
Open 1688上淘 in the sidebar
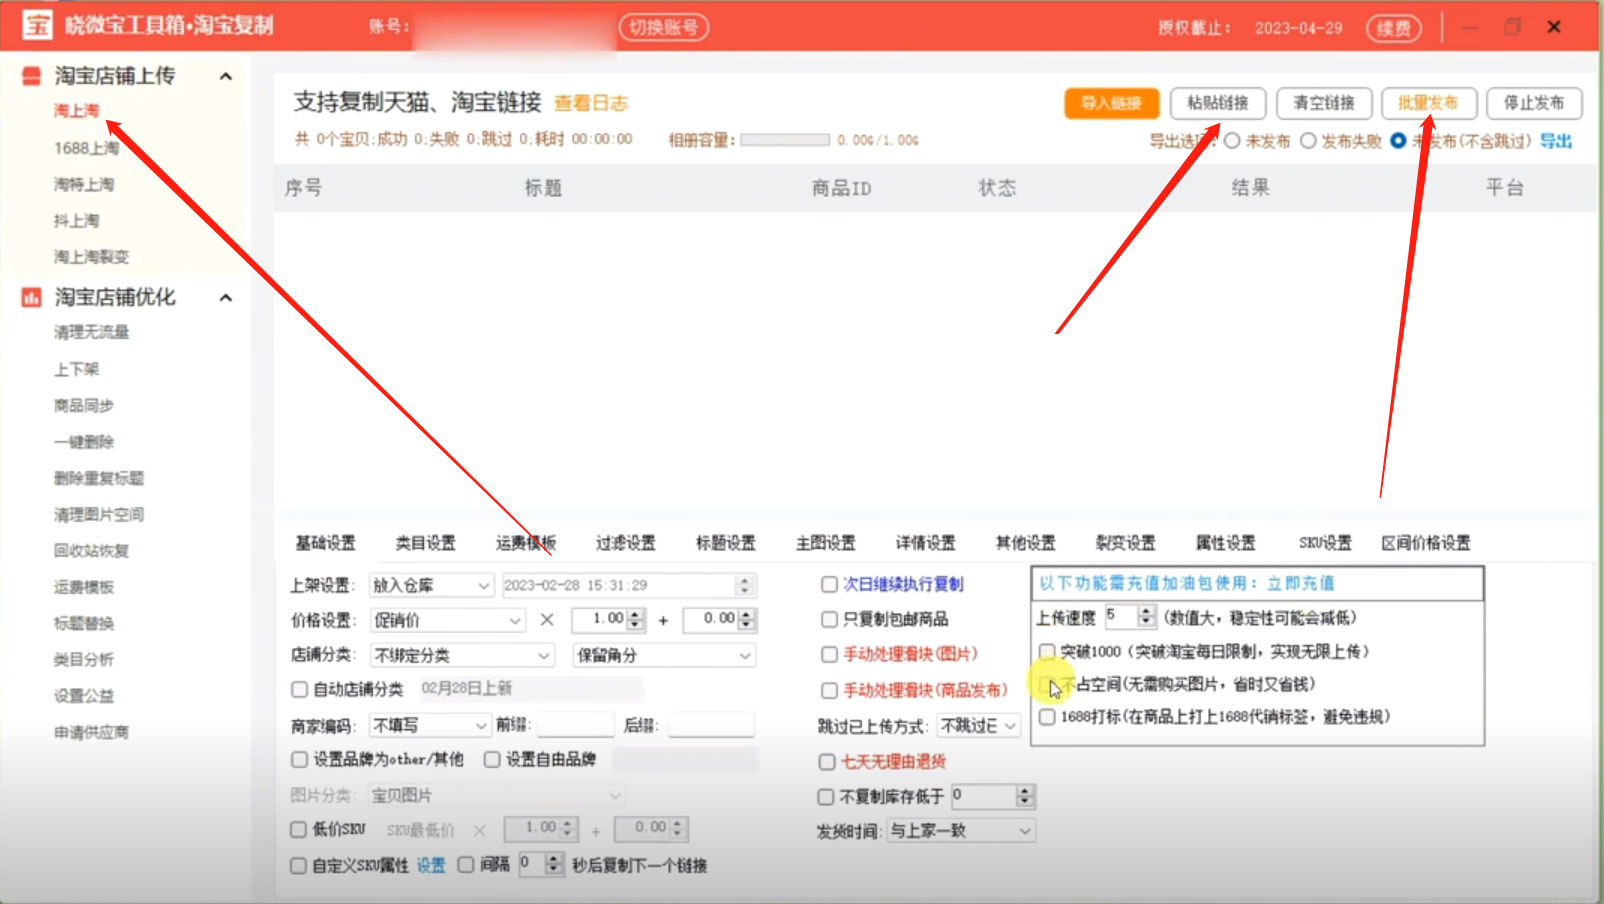86,148
